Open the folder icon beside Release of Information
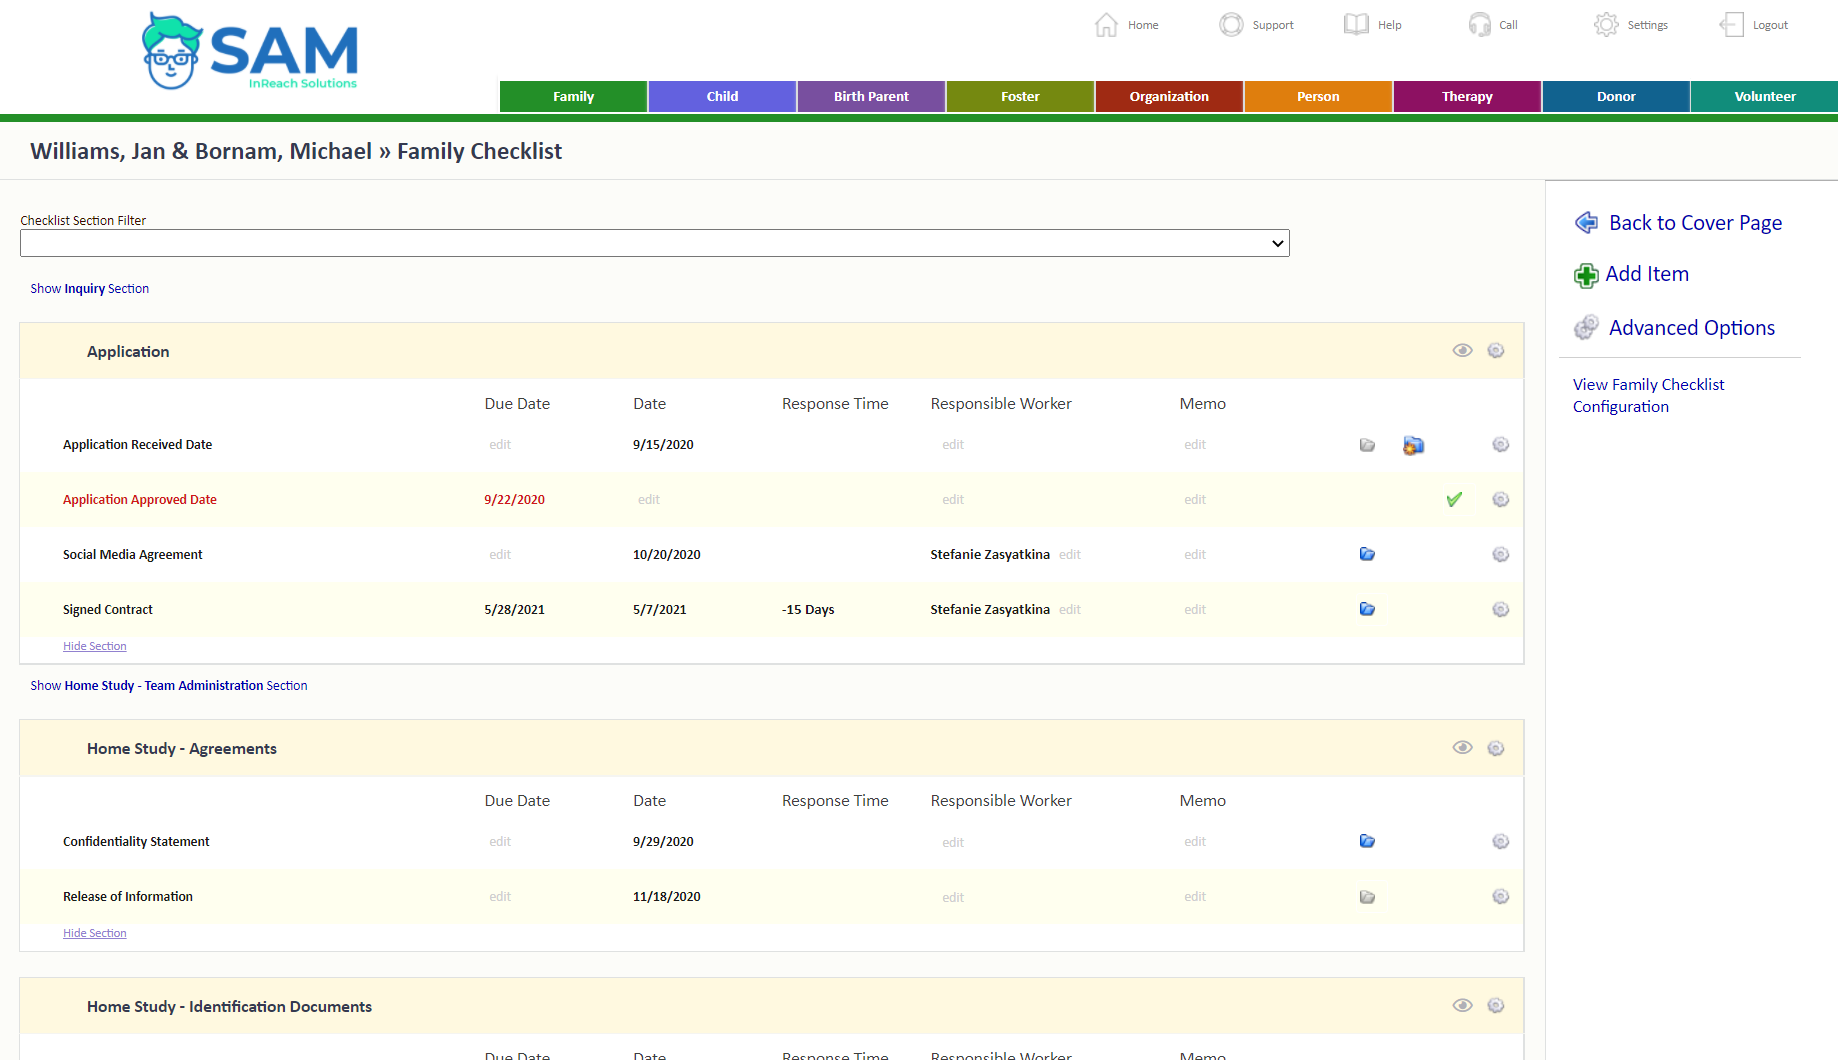The image size is (1838, 1060). [x=1367, y=896]
